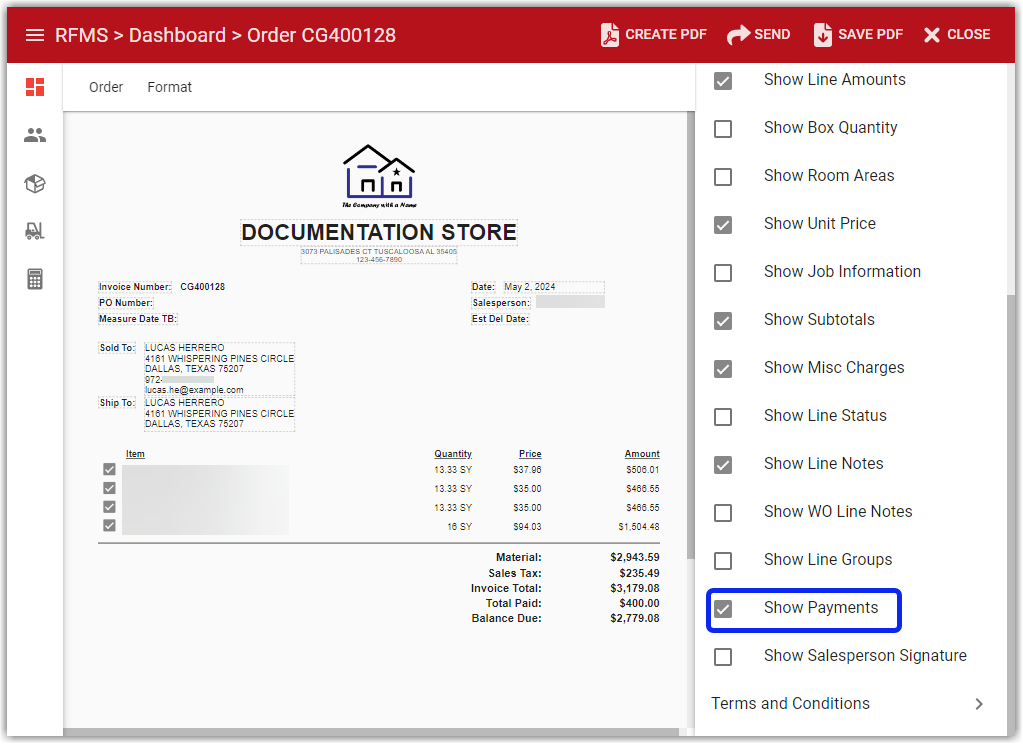Image resolution: width=1023 pixels, height=744 pixels.
Task: Click the Item column header
Action: [x=135, y=454]
